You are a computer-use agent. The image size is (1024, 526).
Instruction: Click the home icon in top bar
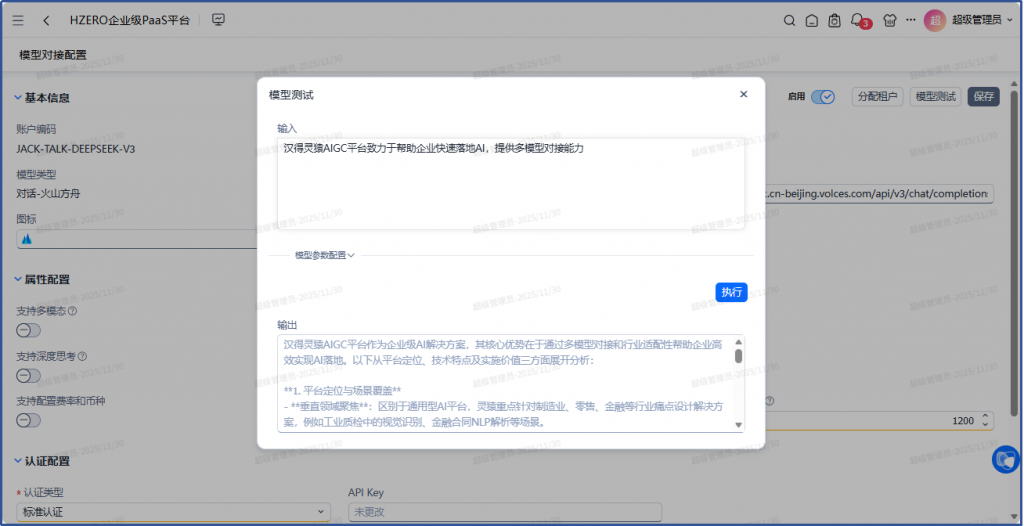pos(811,20)
